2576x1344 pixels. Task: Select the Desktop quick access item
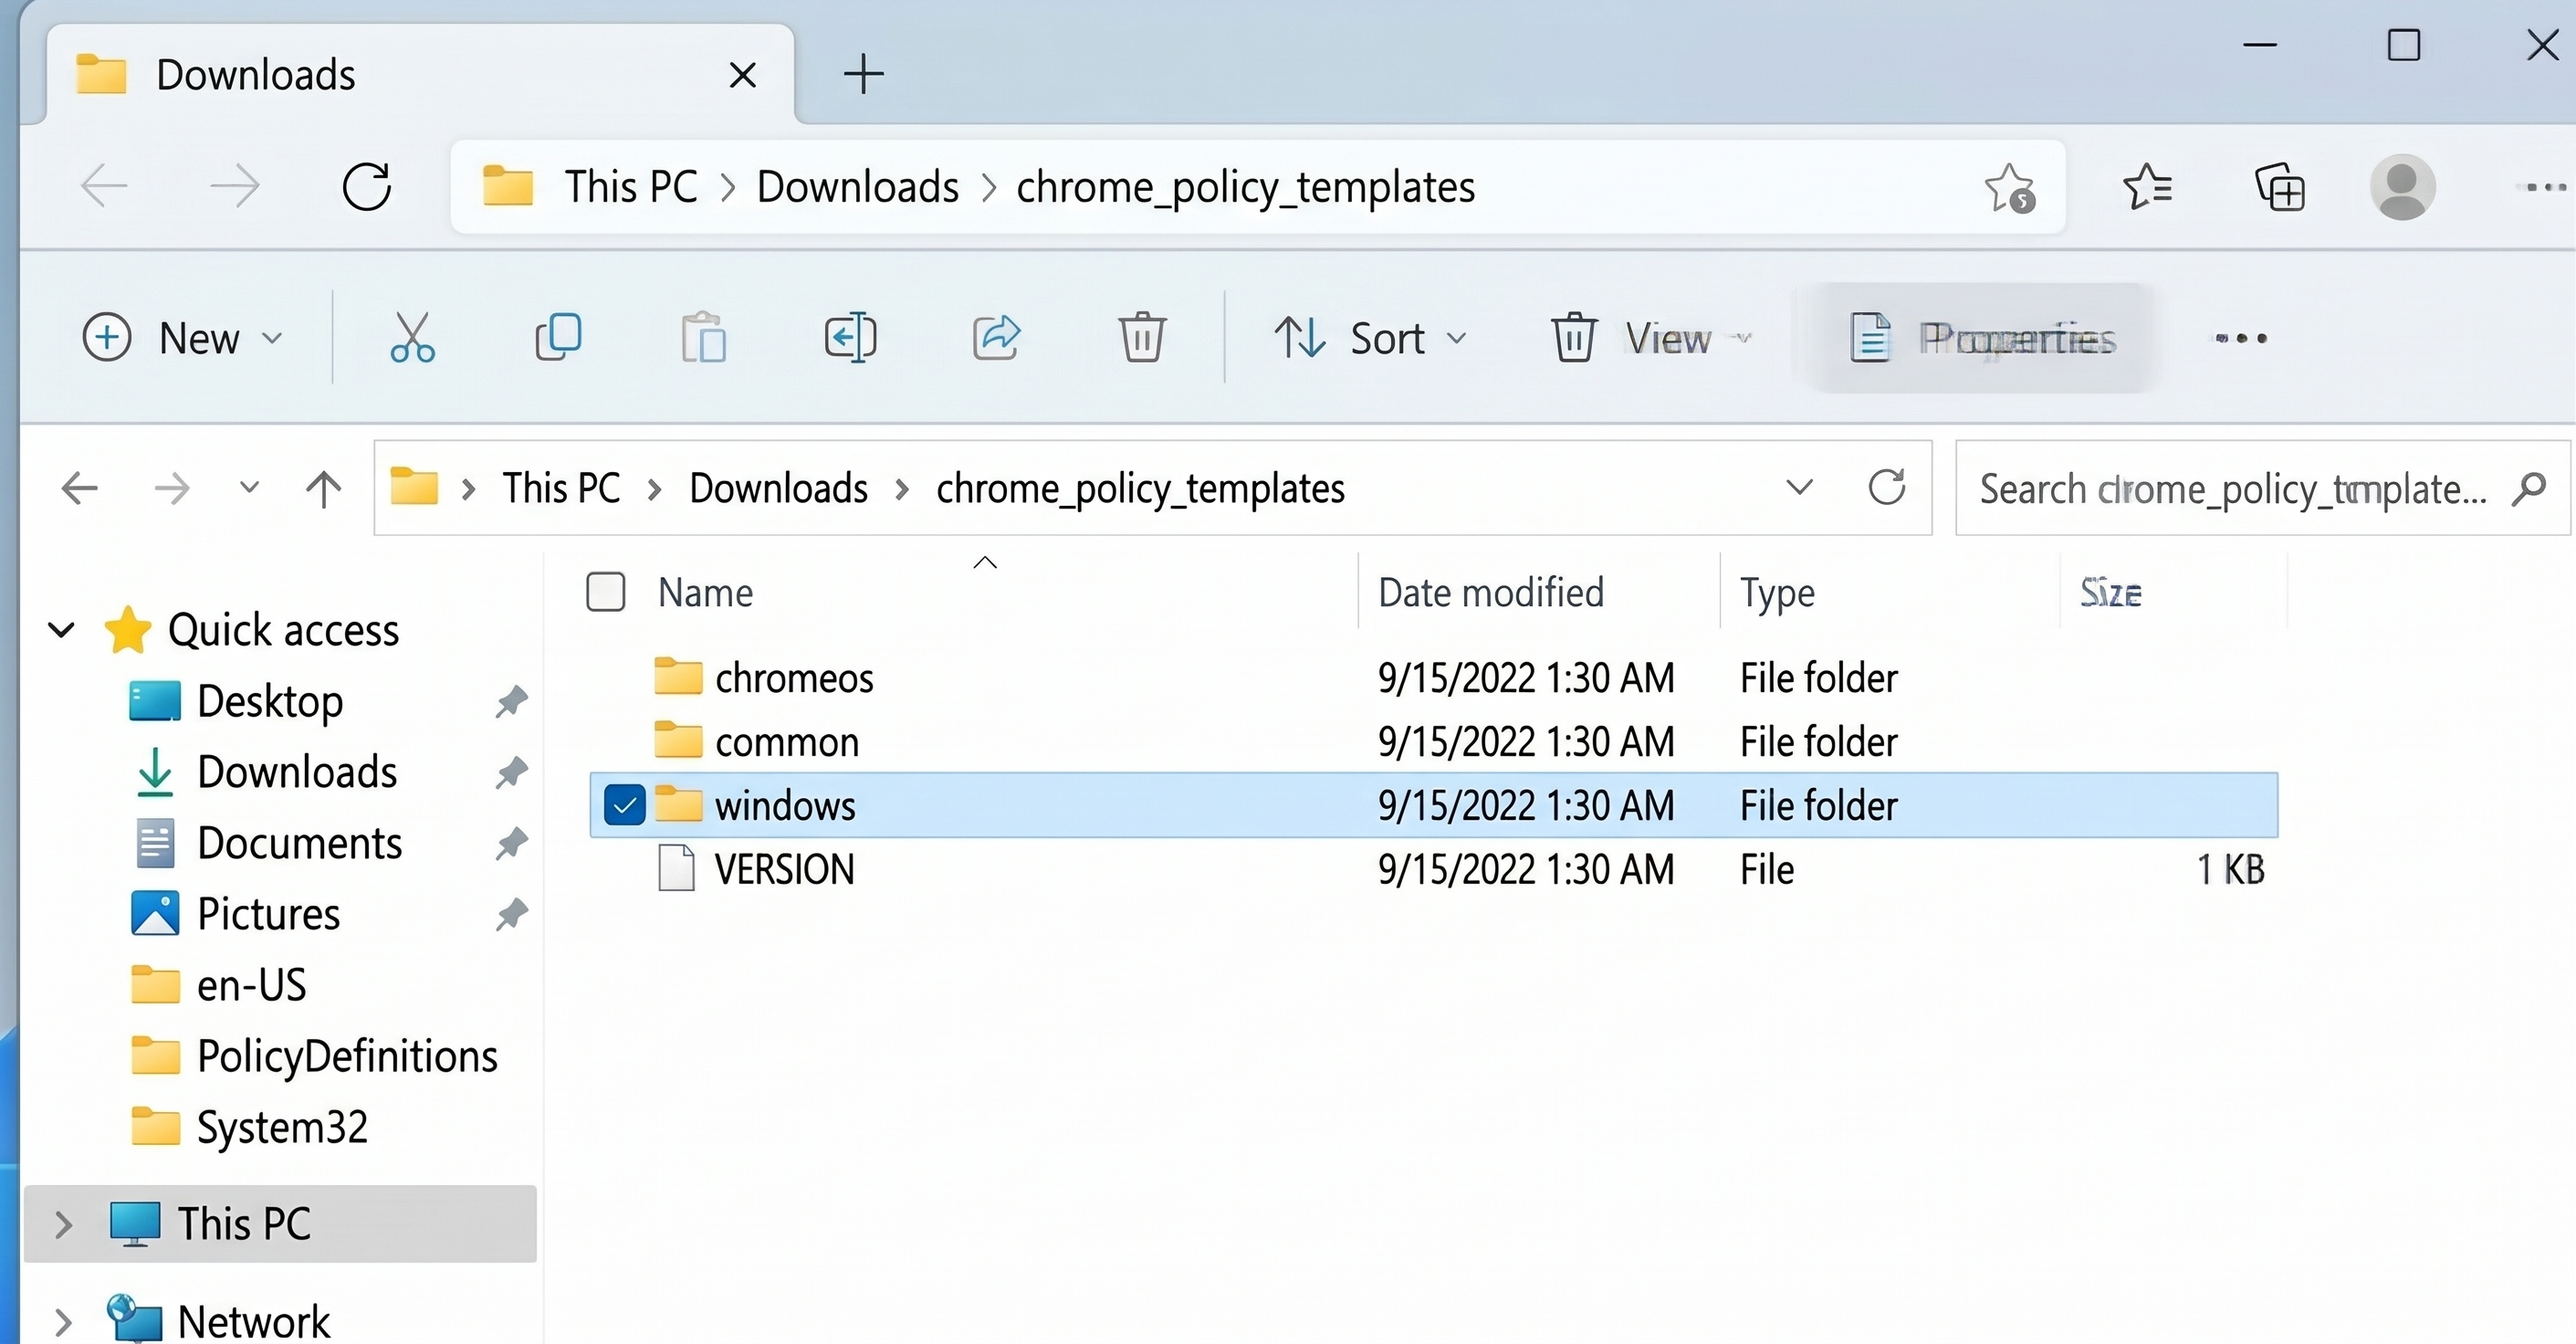pyautogui.click(x=270, y=701)
